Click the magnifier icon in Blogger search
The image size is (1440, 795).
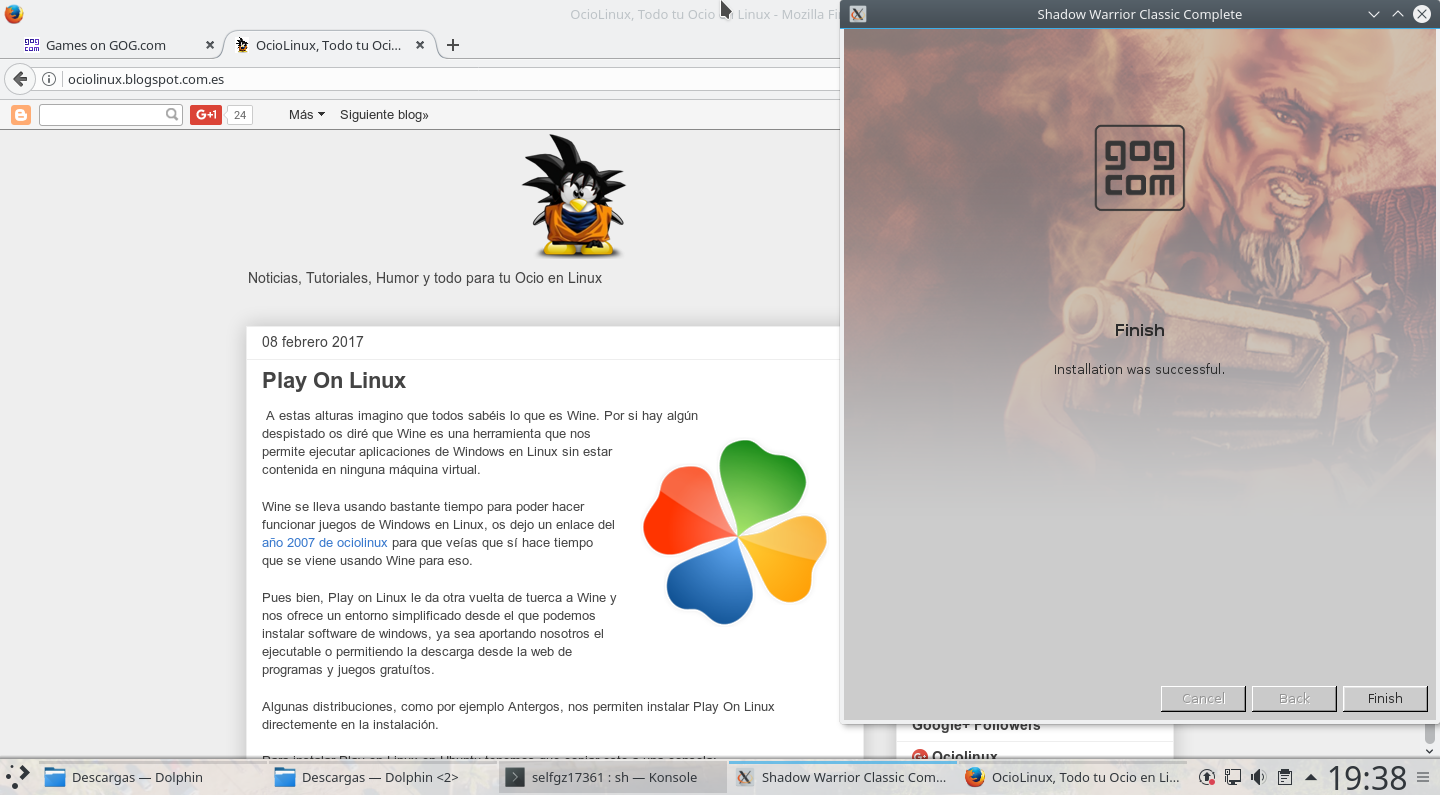tap(172, 115)
